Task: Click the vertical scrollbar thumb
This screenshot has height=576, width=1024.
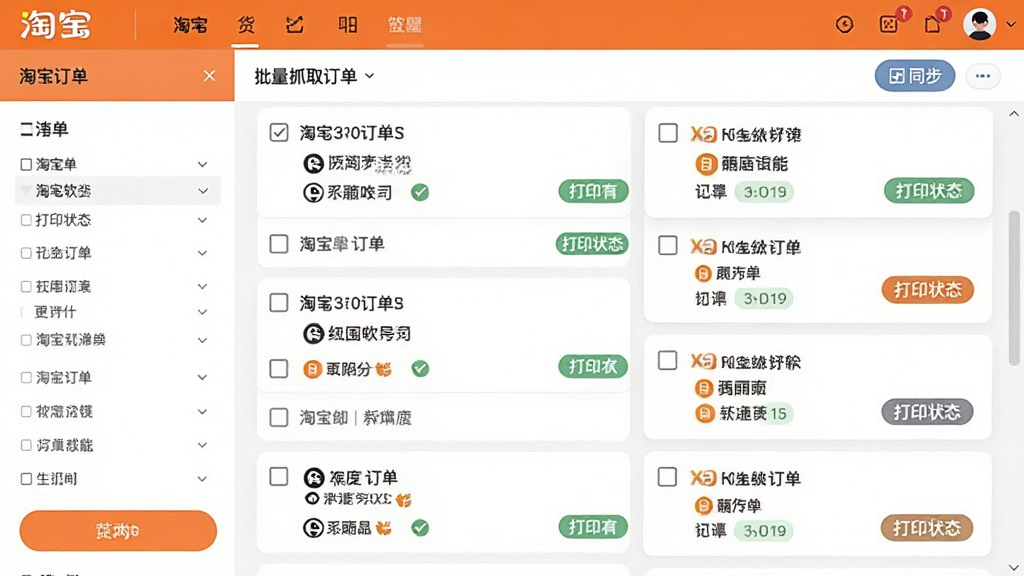Action: (x=1014, y=287)
